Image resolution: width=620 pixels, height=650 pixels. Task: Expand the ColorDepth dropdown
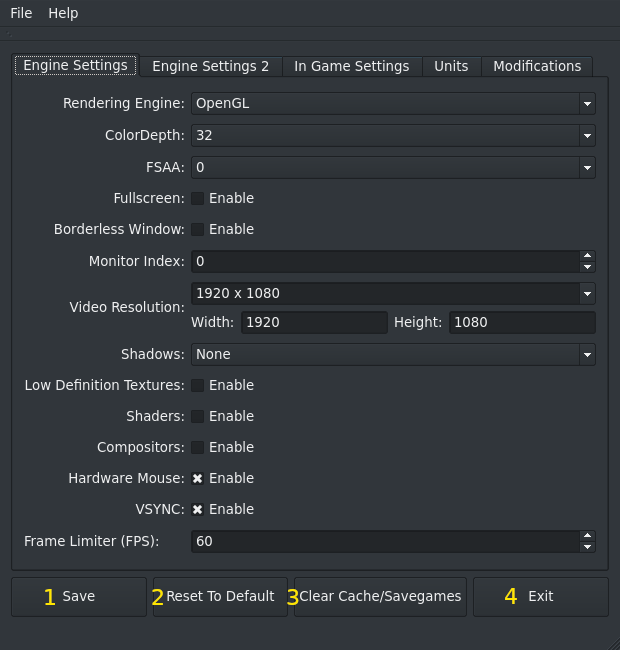pos(586,135)
